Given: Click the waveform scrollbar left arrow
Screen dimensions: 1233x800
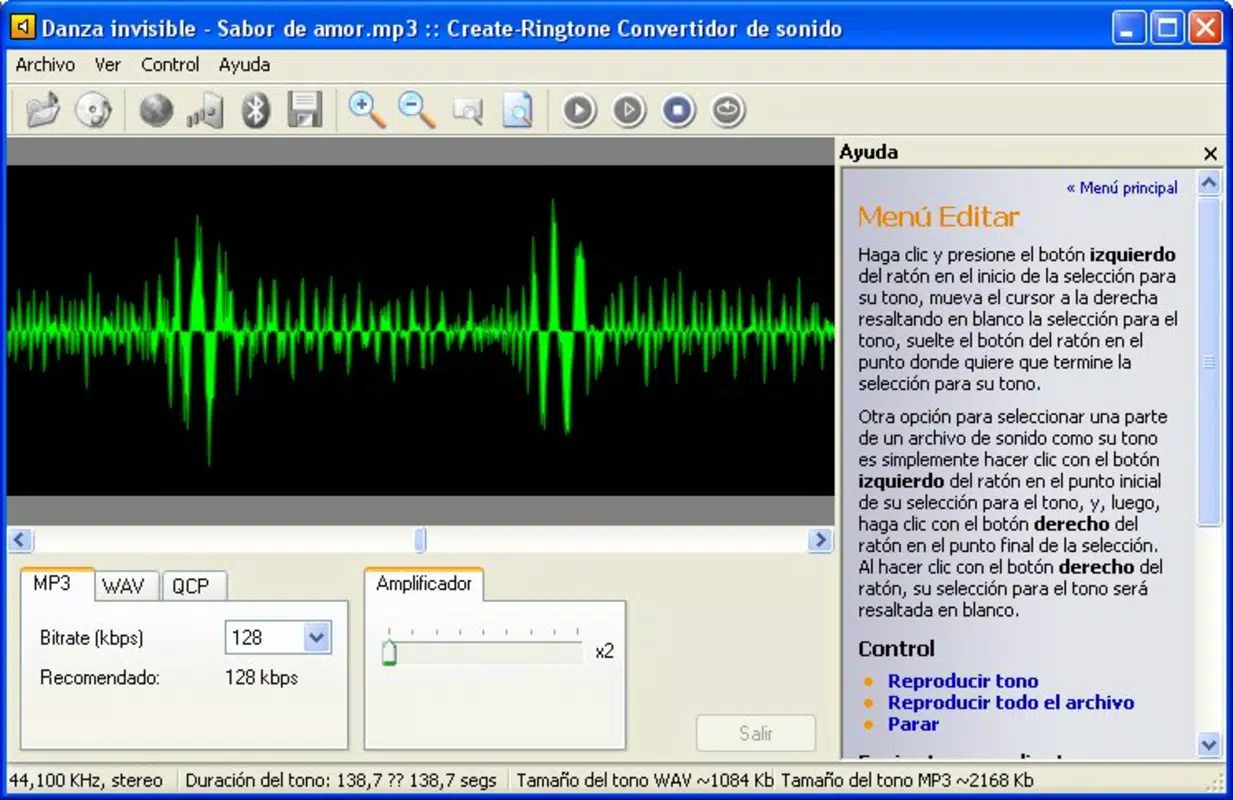Looking at the screenshot, I should click(20, 540).
